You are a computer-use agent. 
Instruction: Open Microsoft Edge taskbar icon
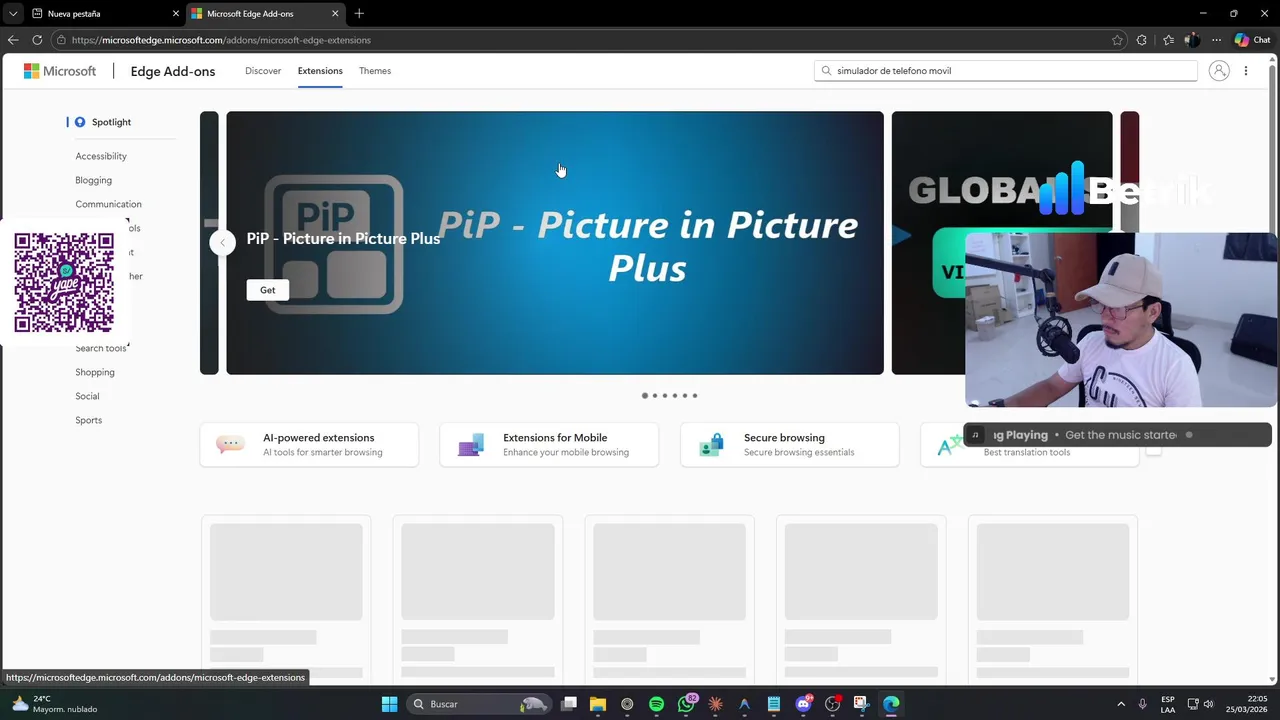point(891,704)
